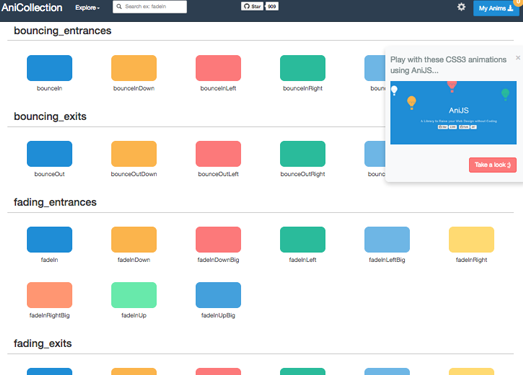Image resolution: width=523 pixels, height=375 pixels.
Task: Close the AniJS promo popup
Action: coord(518,58)
